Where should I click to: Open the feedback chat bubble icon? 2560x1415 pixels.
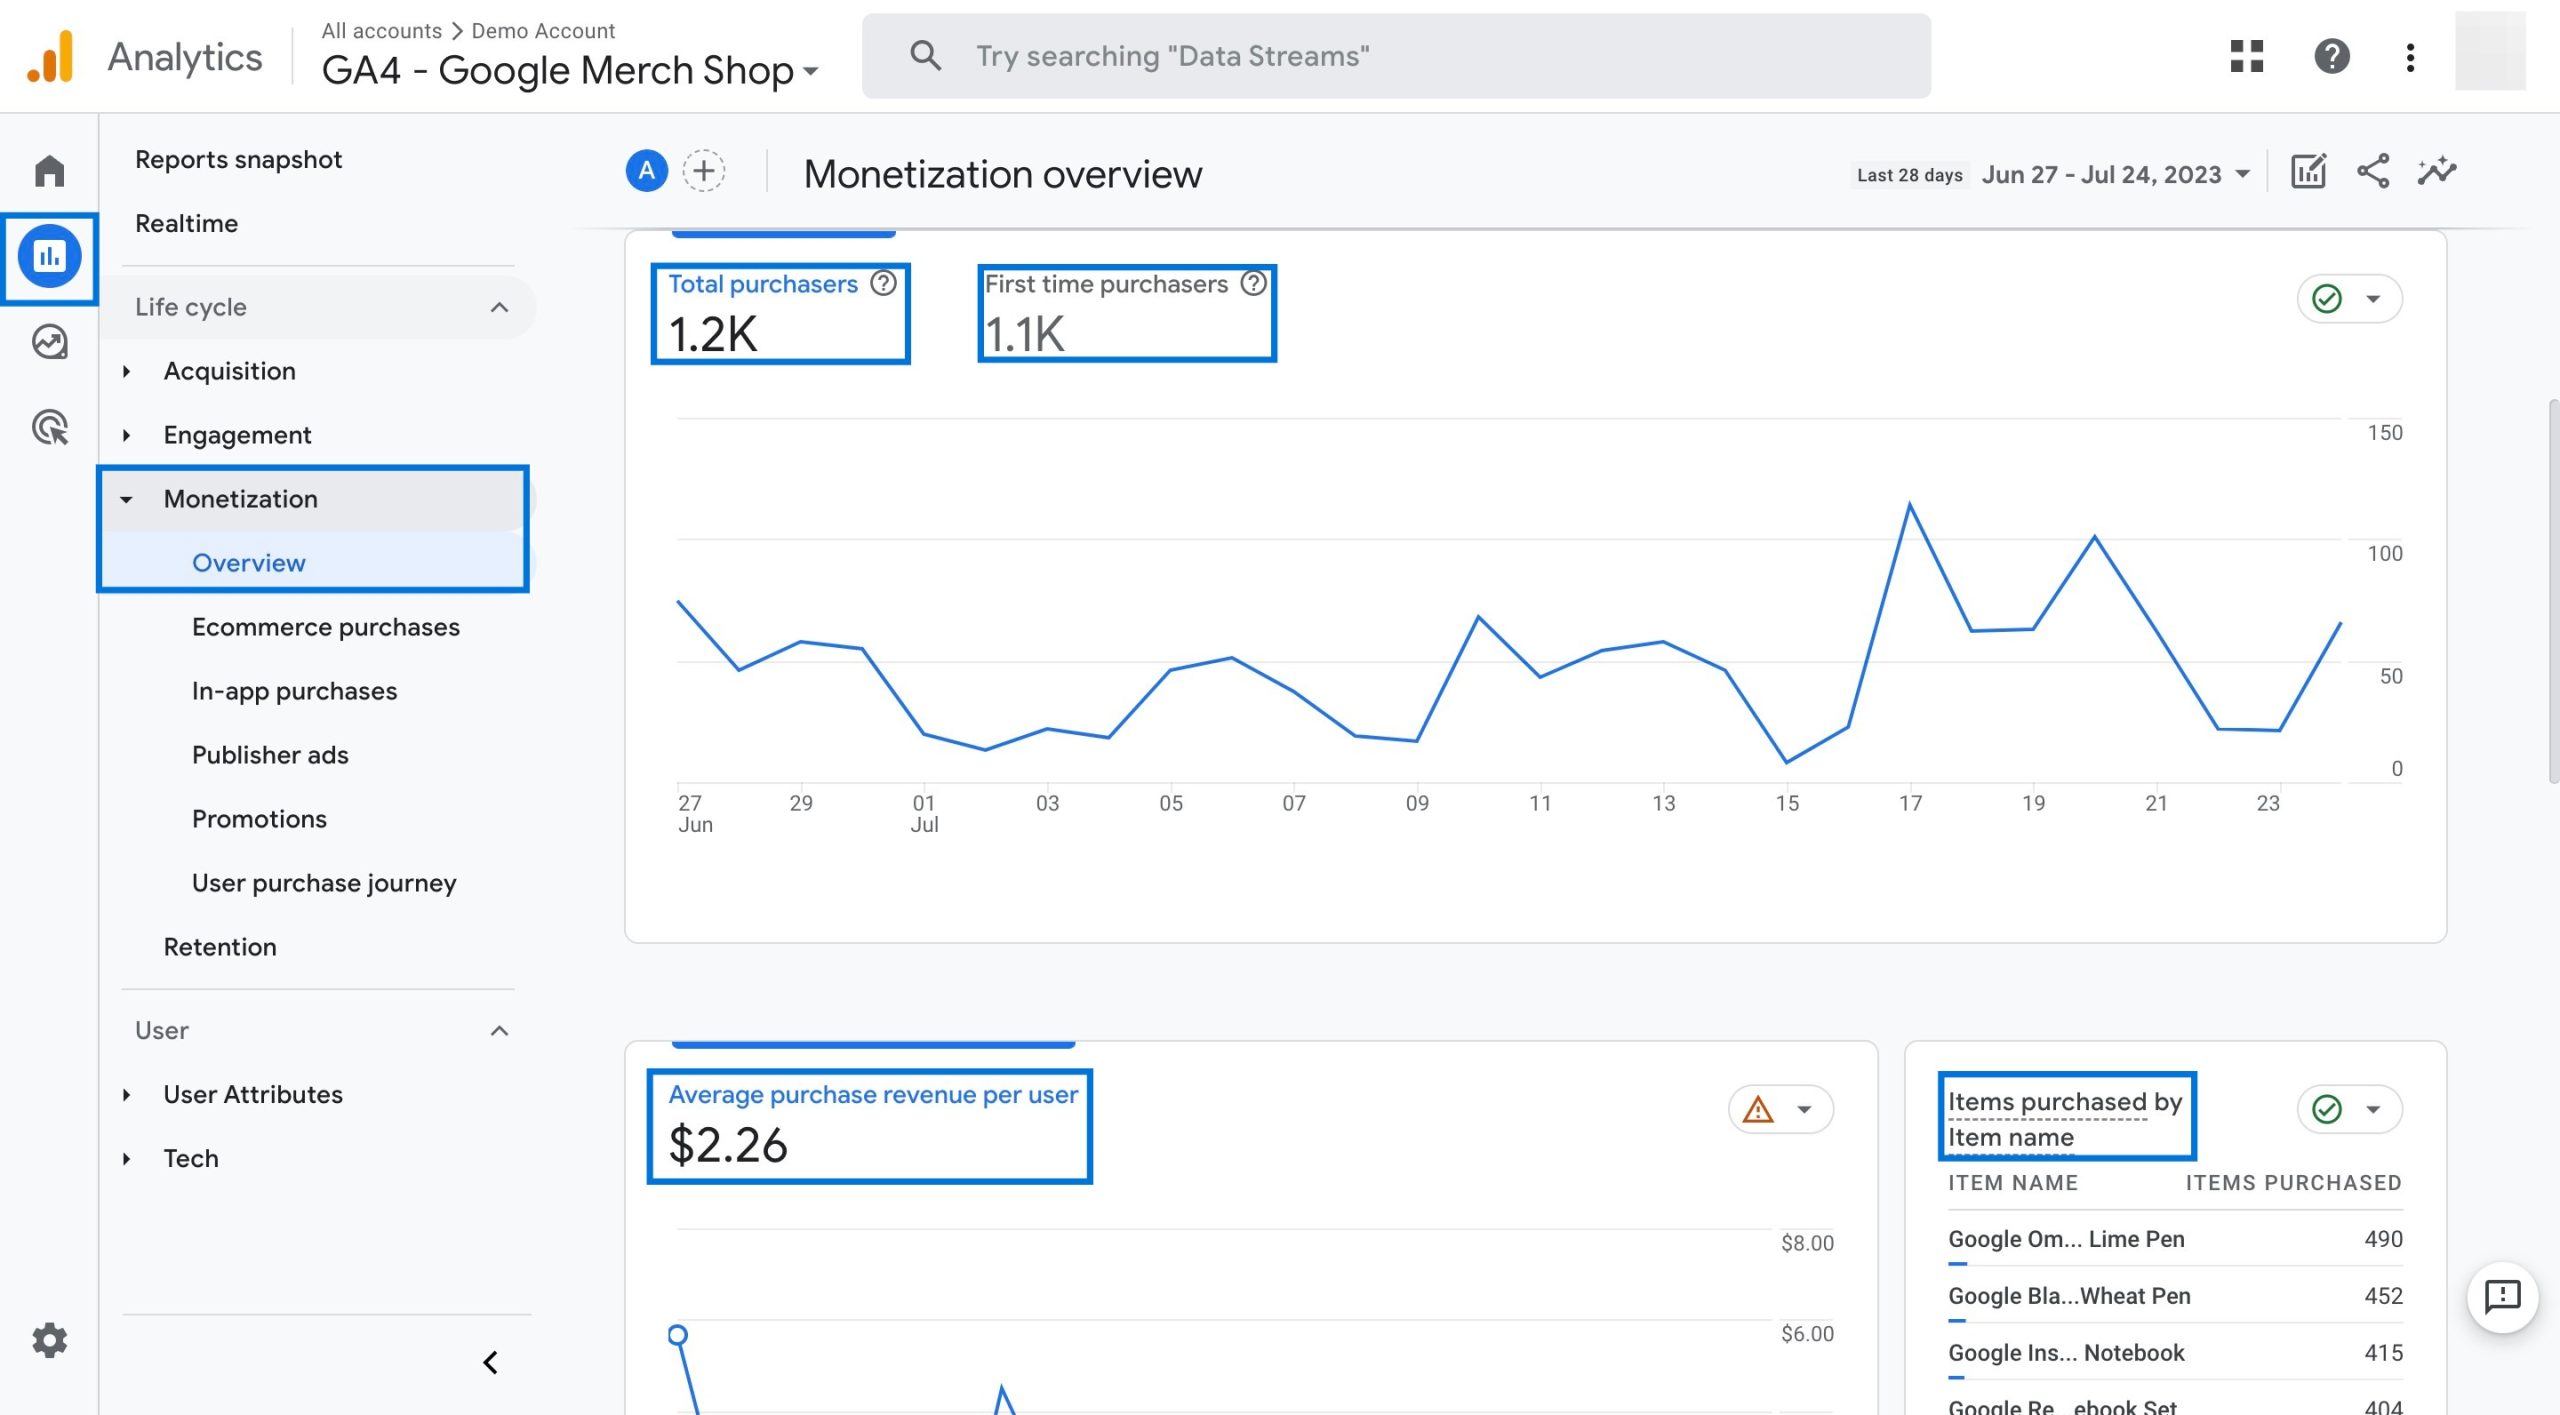pyautogui.click(x=2502, y=1297)
